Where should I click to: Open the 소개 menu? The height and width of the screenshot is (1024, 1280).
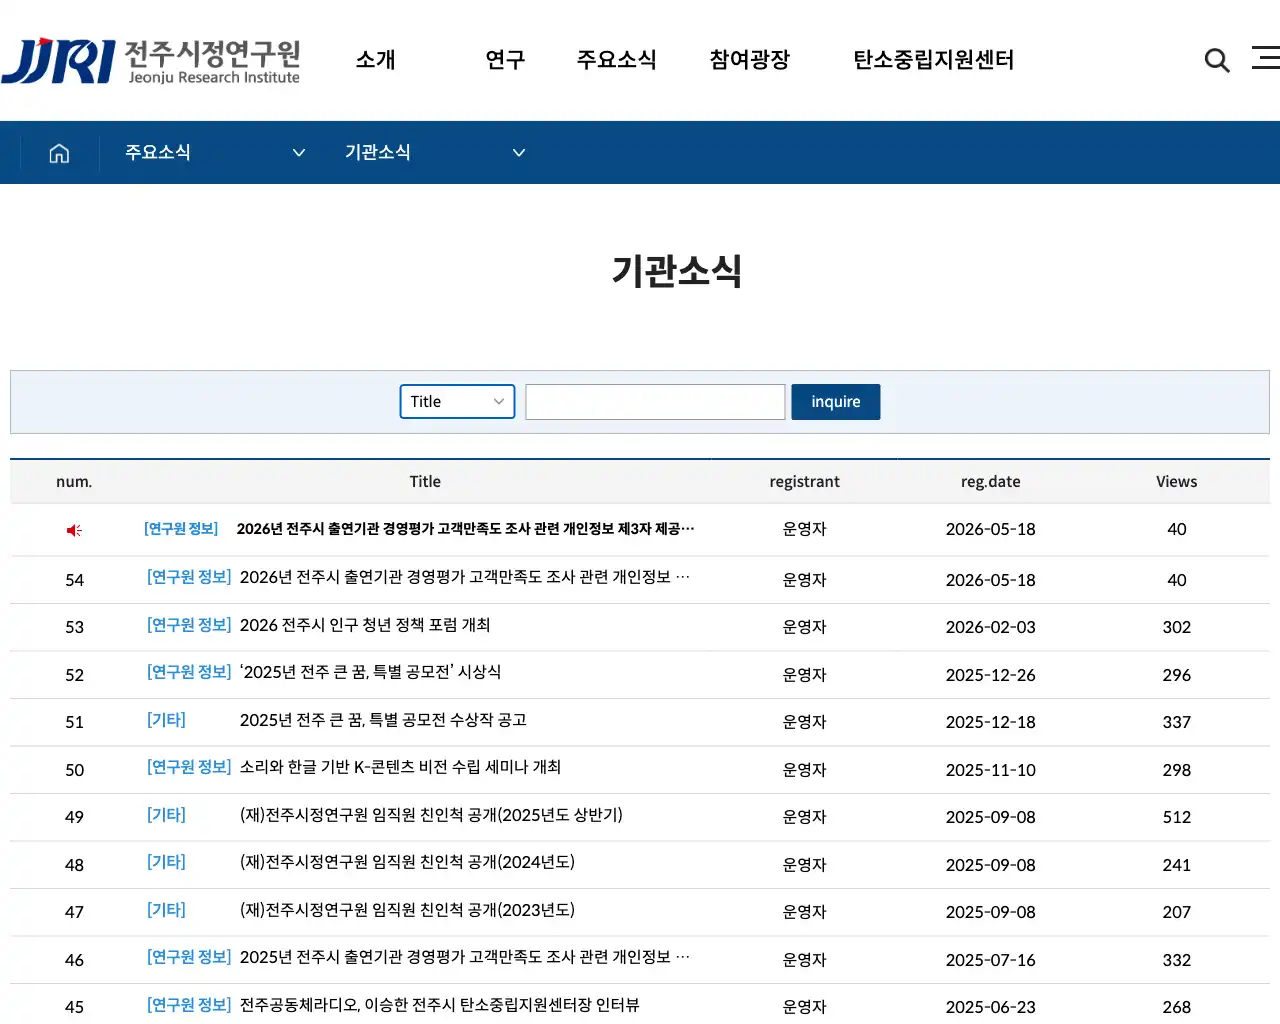[x=376, y=60]
